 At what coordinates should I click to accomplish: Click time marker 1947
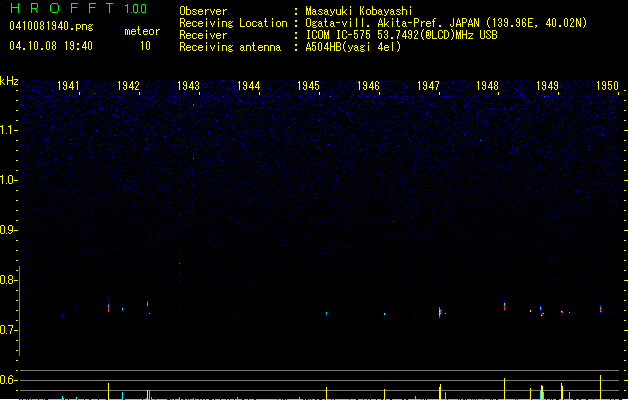coord(428,86)
